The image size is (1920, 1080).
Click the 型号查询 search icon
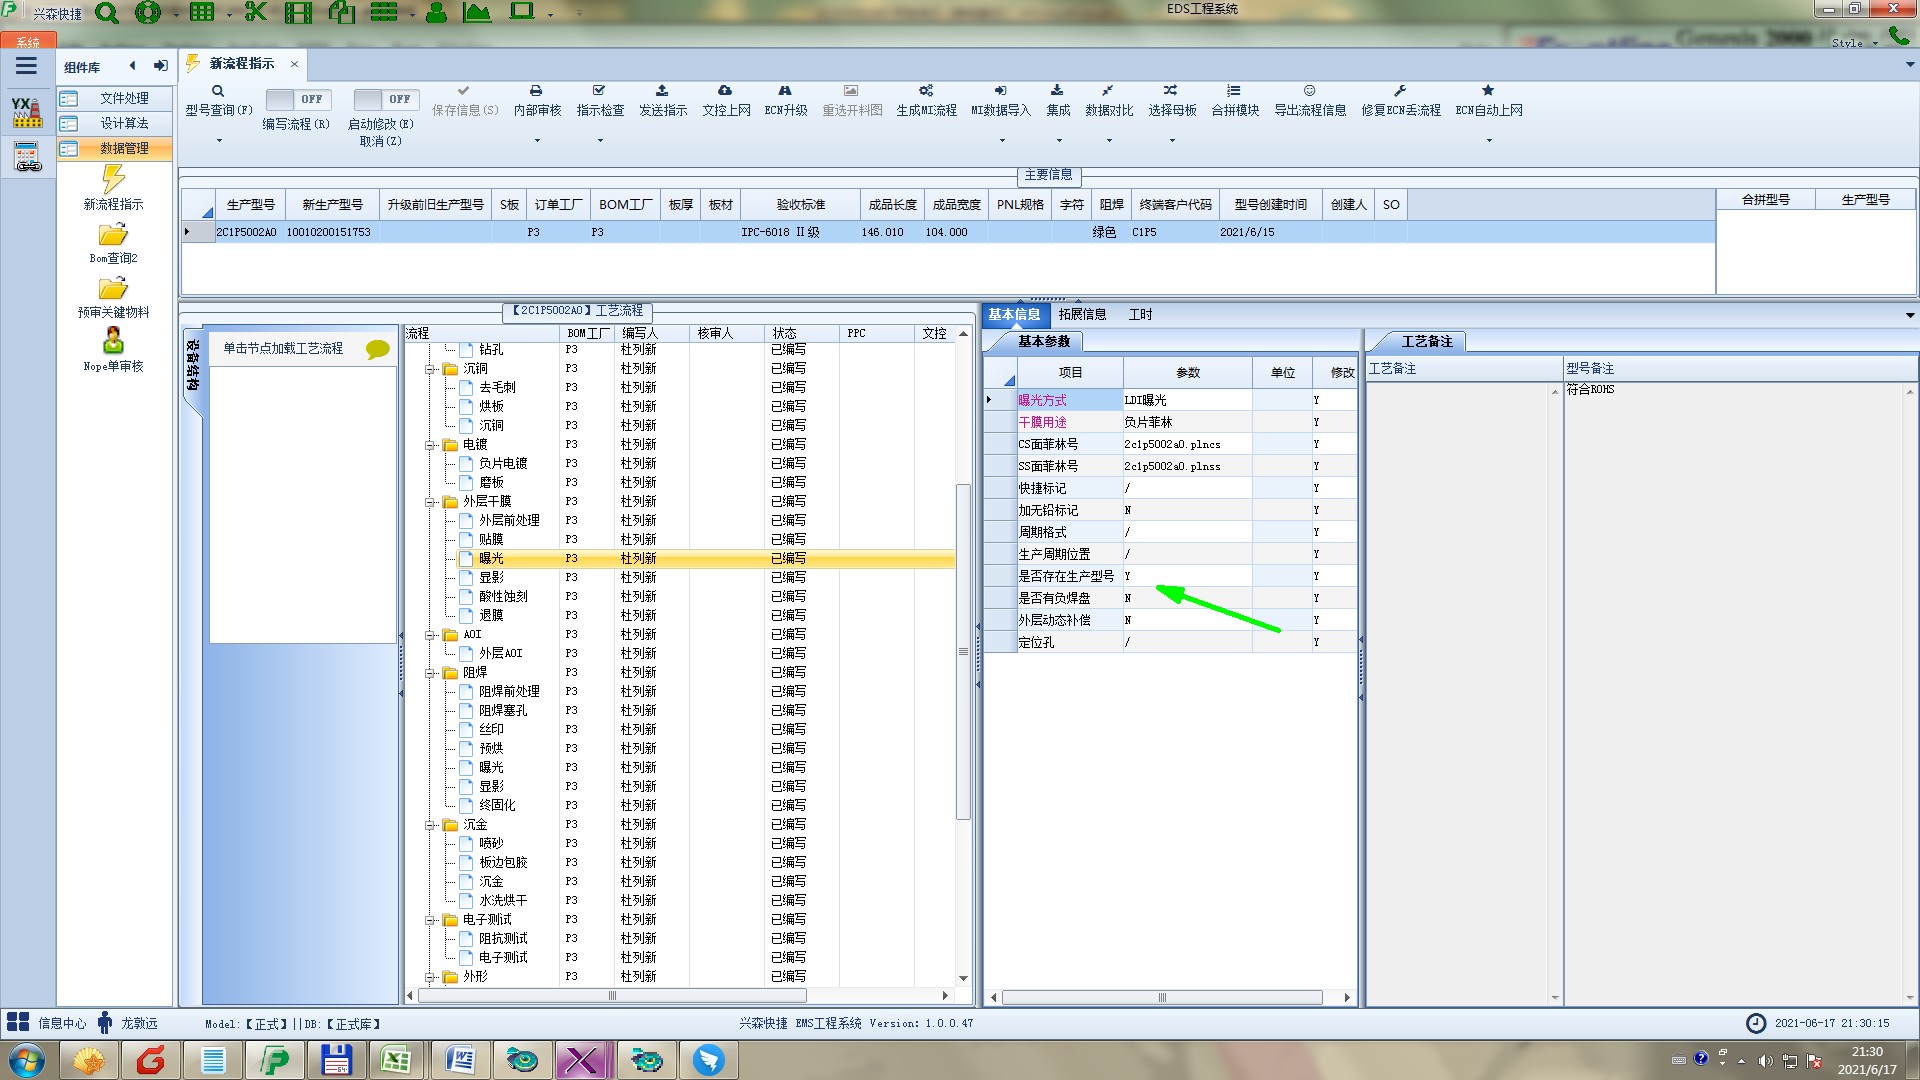[218, 91]
